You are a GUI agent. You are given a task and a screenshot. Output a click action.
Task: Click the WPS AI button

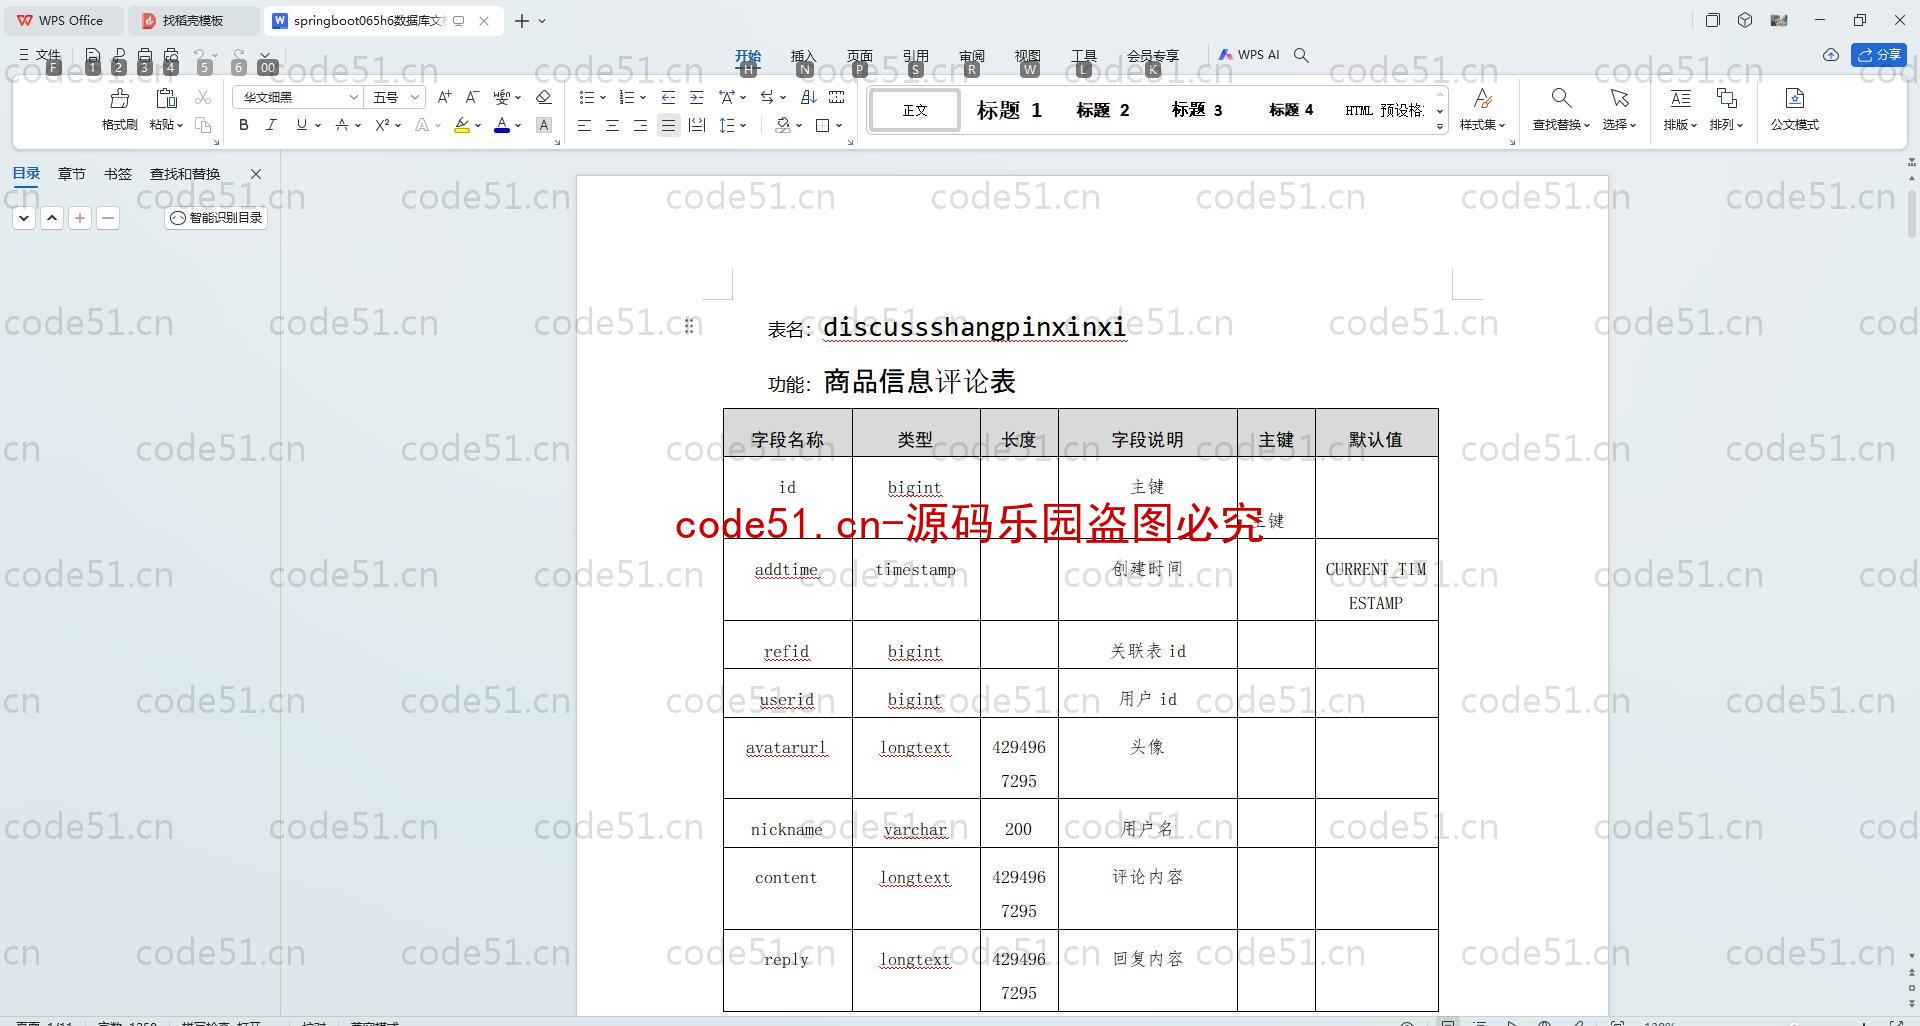coord(1249,55)
